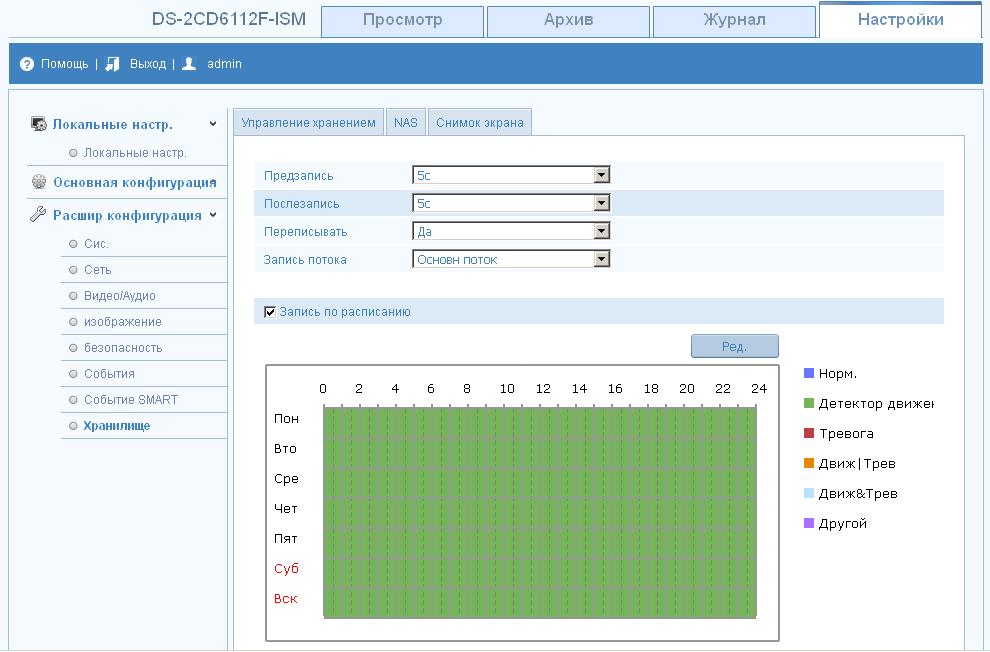Click the Помощь help question-mark icon
Screen dimensions: 990x652
27,64
